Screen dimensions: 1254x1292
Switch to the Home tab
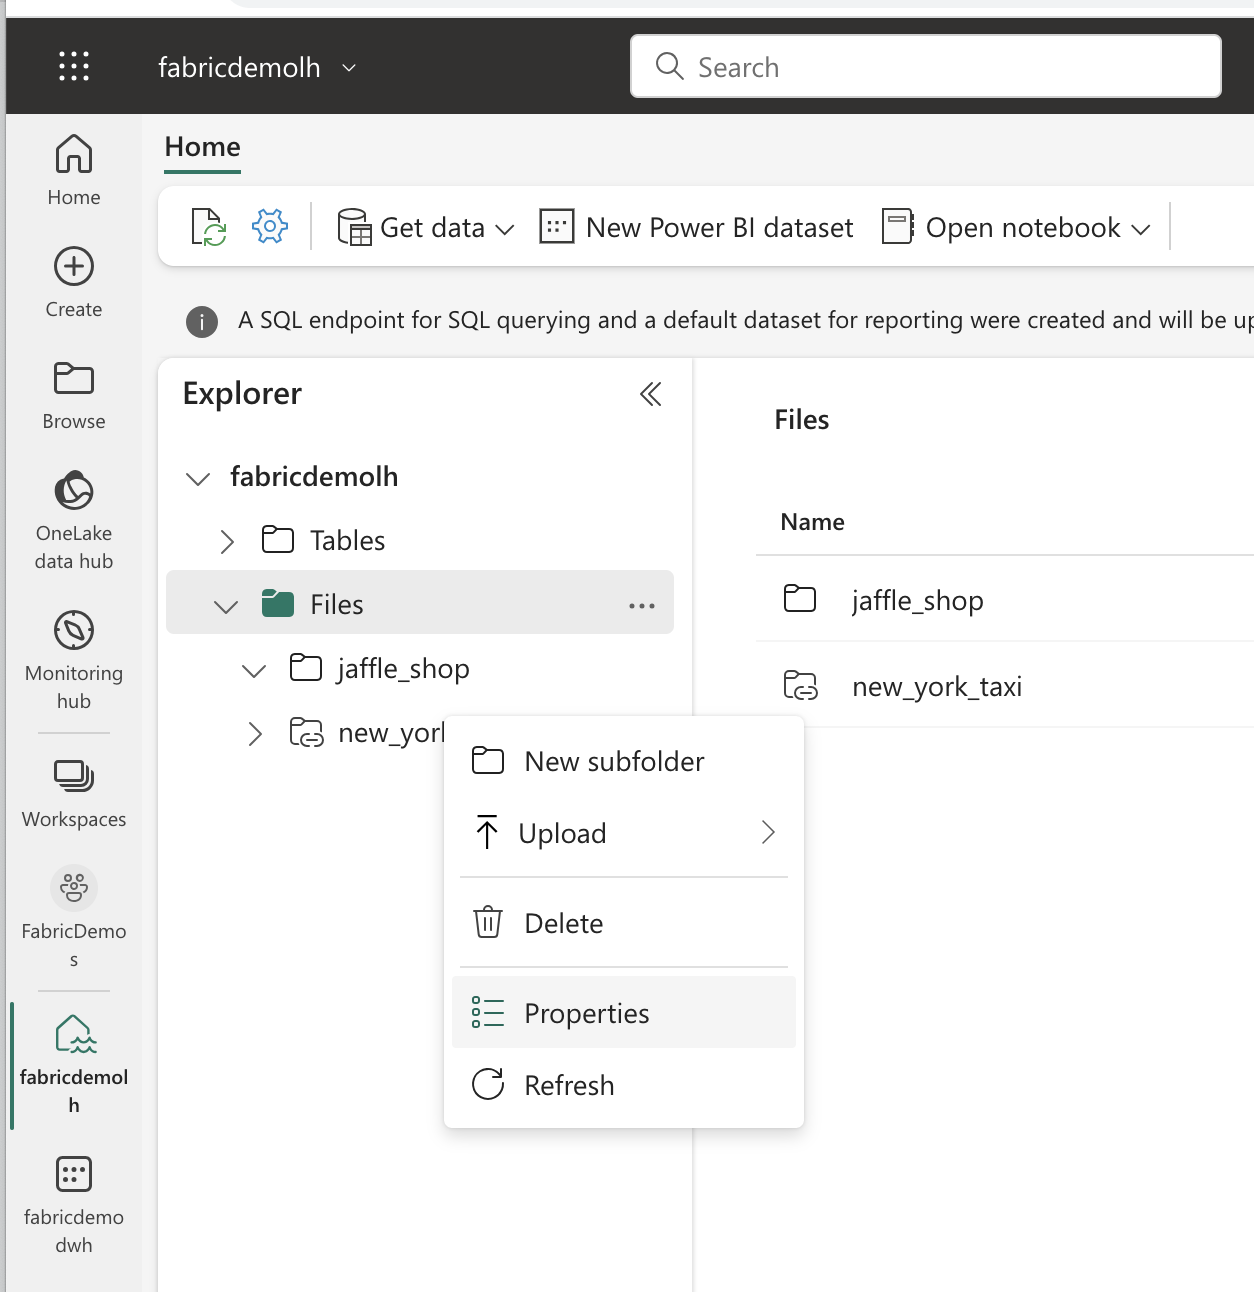(x=201, y=146)
